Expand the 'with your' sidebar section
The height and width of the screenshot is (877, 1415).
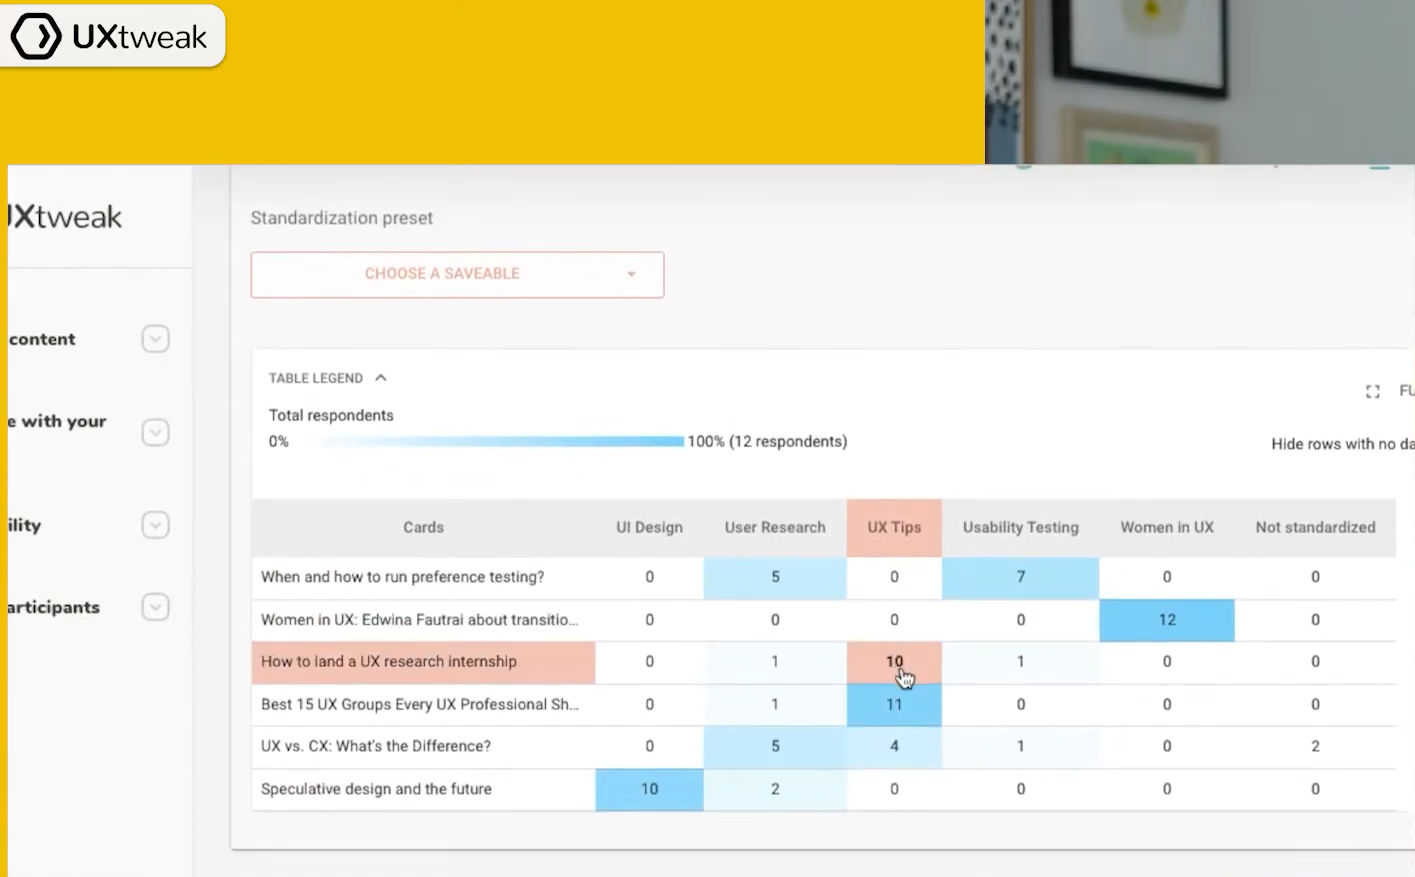155,433
